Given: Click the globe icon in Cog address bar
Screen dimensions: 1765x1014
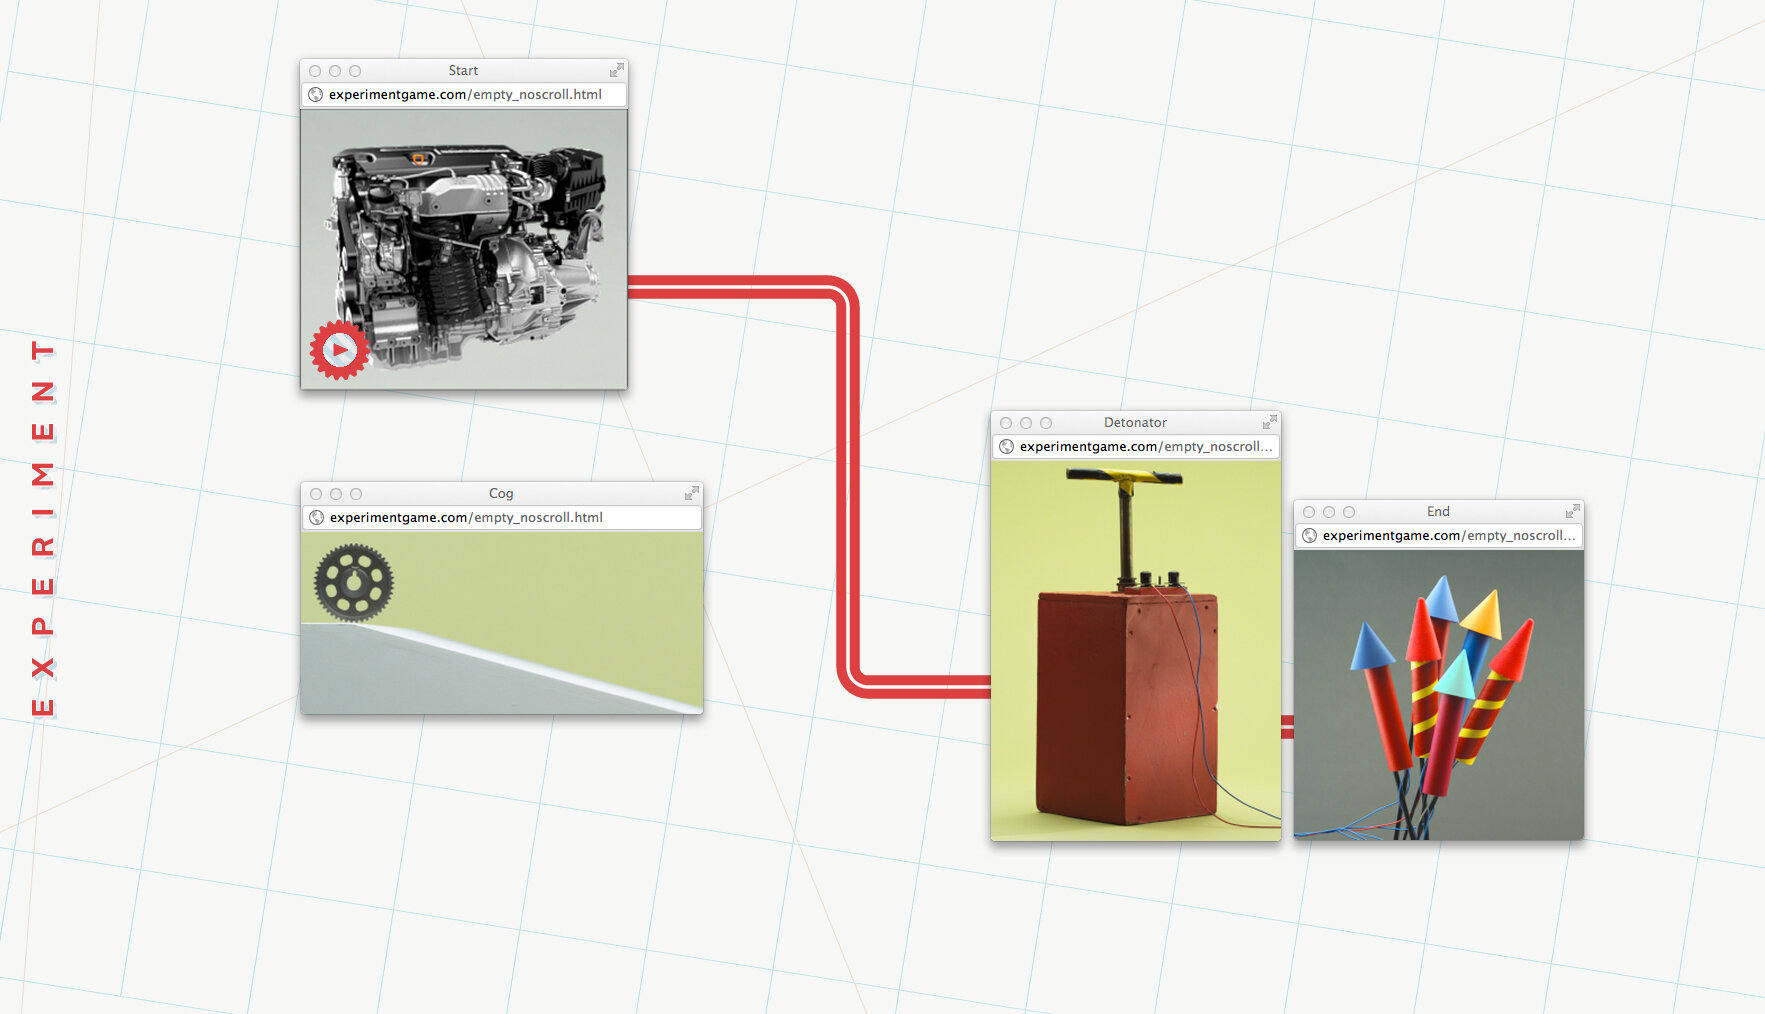Looking at the screenshot, I should [x=317, y=518].
